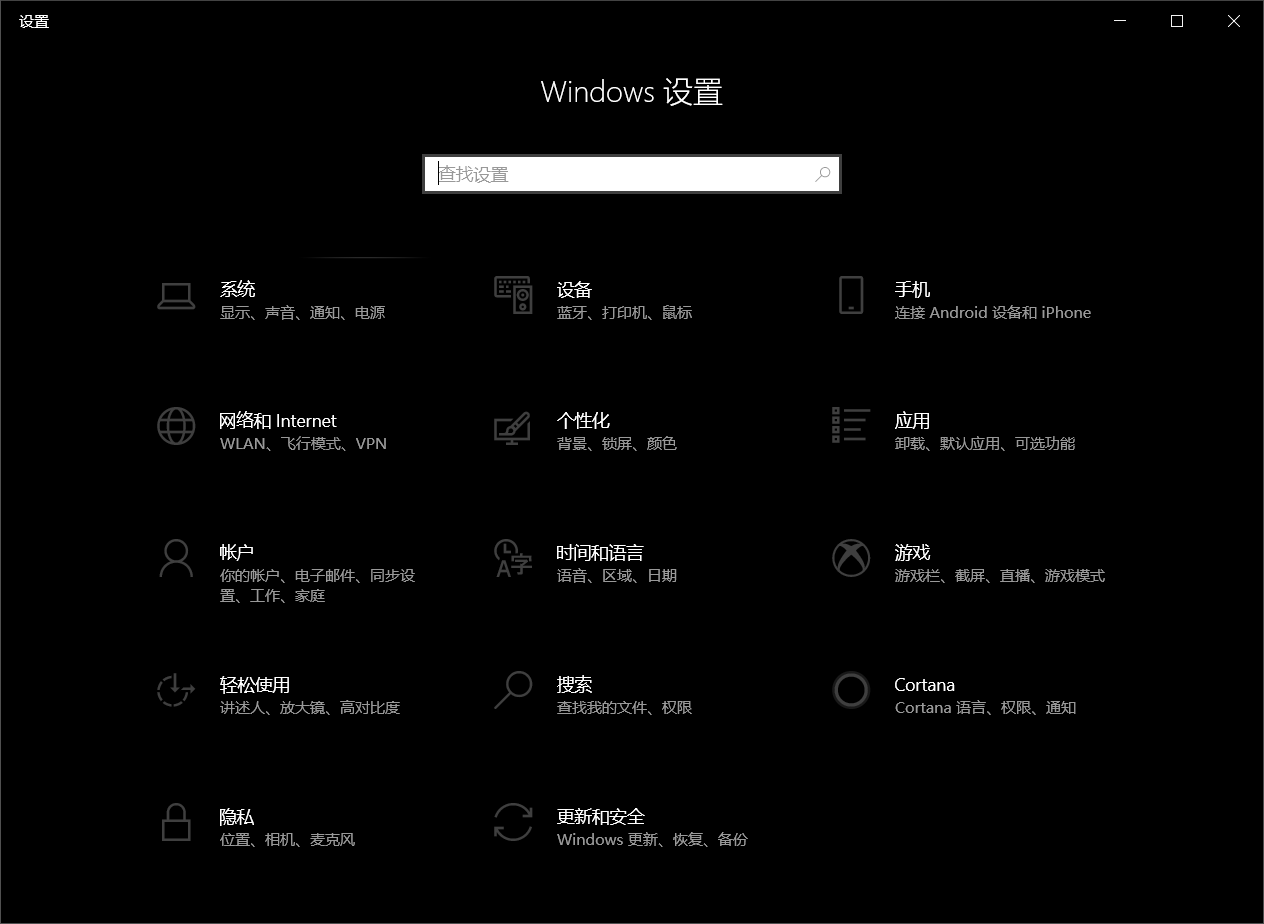Open the 帐户 settings title
Screen dimensions: 1264x924
(x=238, y=552)
